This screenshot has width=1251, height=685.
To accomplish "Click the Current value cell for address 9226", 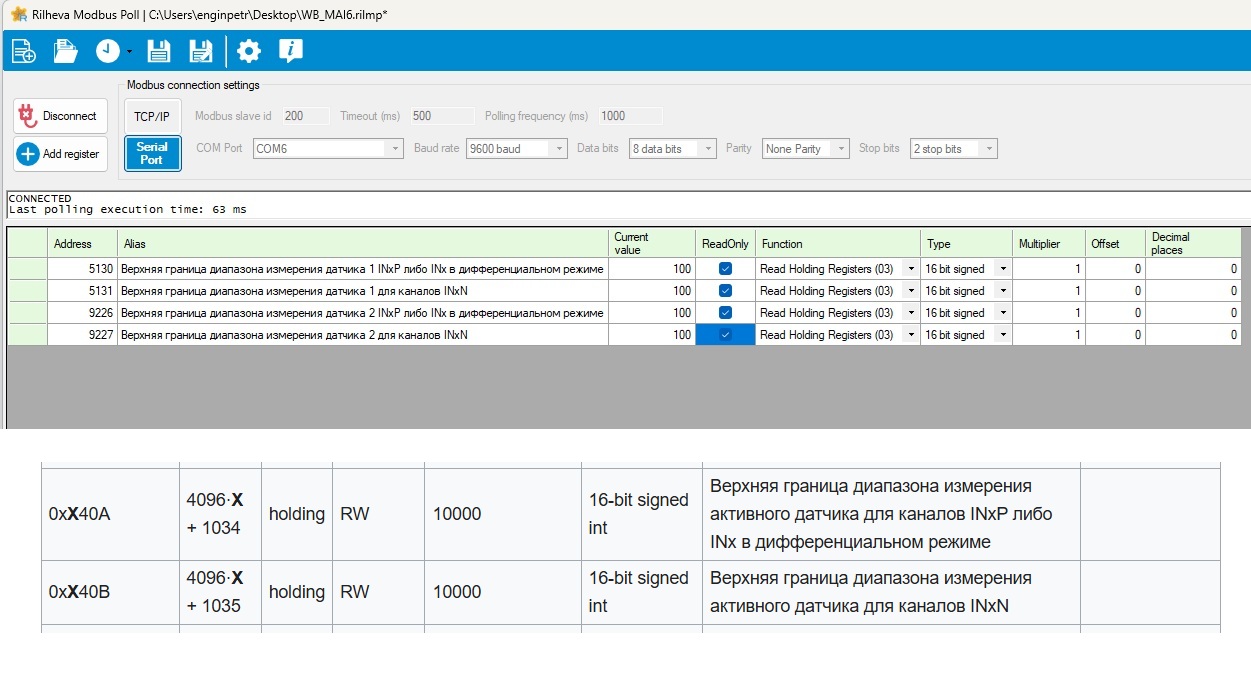I will click(x=651, y=313).
